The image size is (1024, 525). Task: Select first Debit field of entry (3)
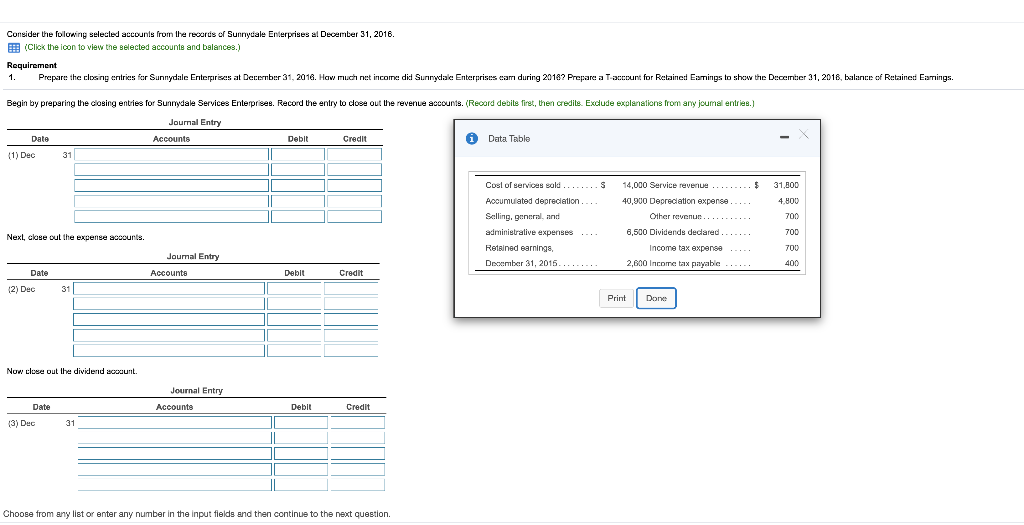(x=301, y=422)
